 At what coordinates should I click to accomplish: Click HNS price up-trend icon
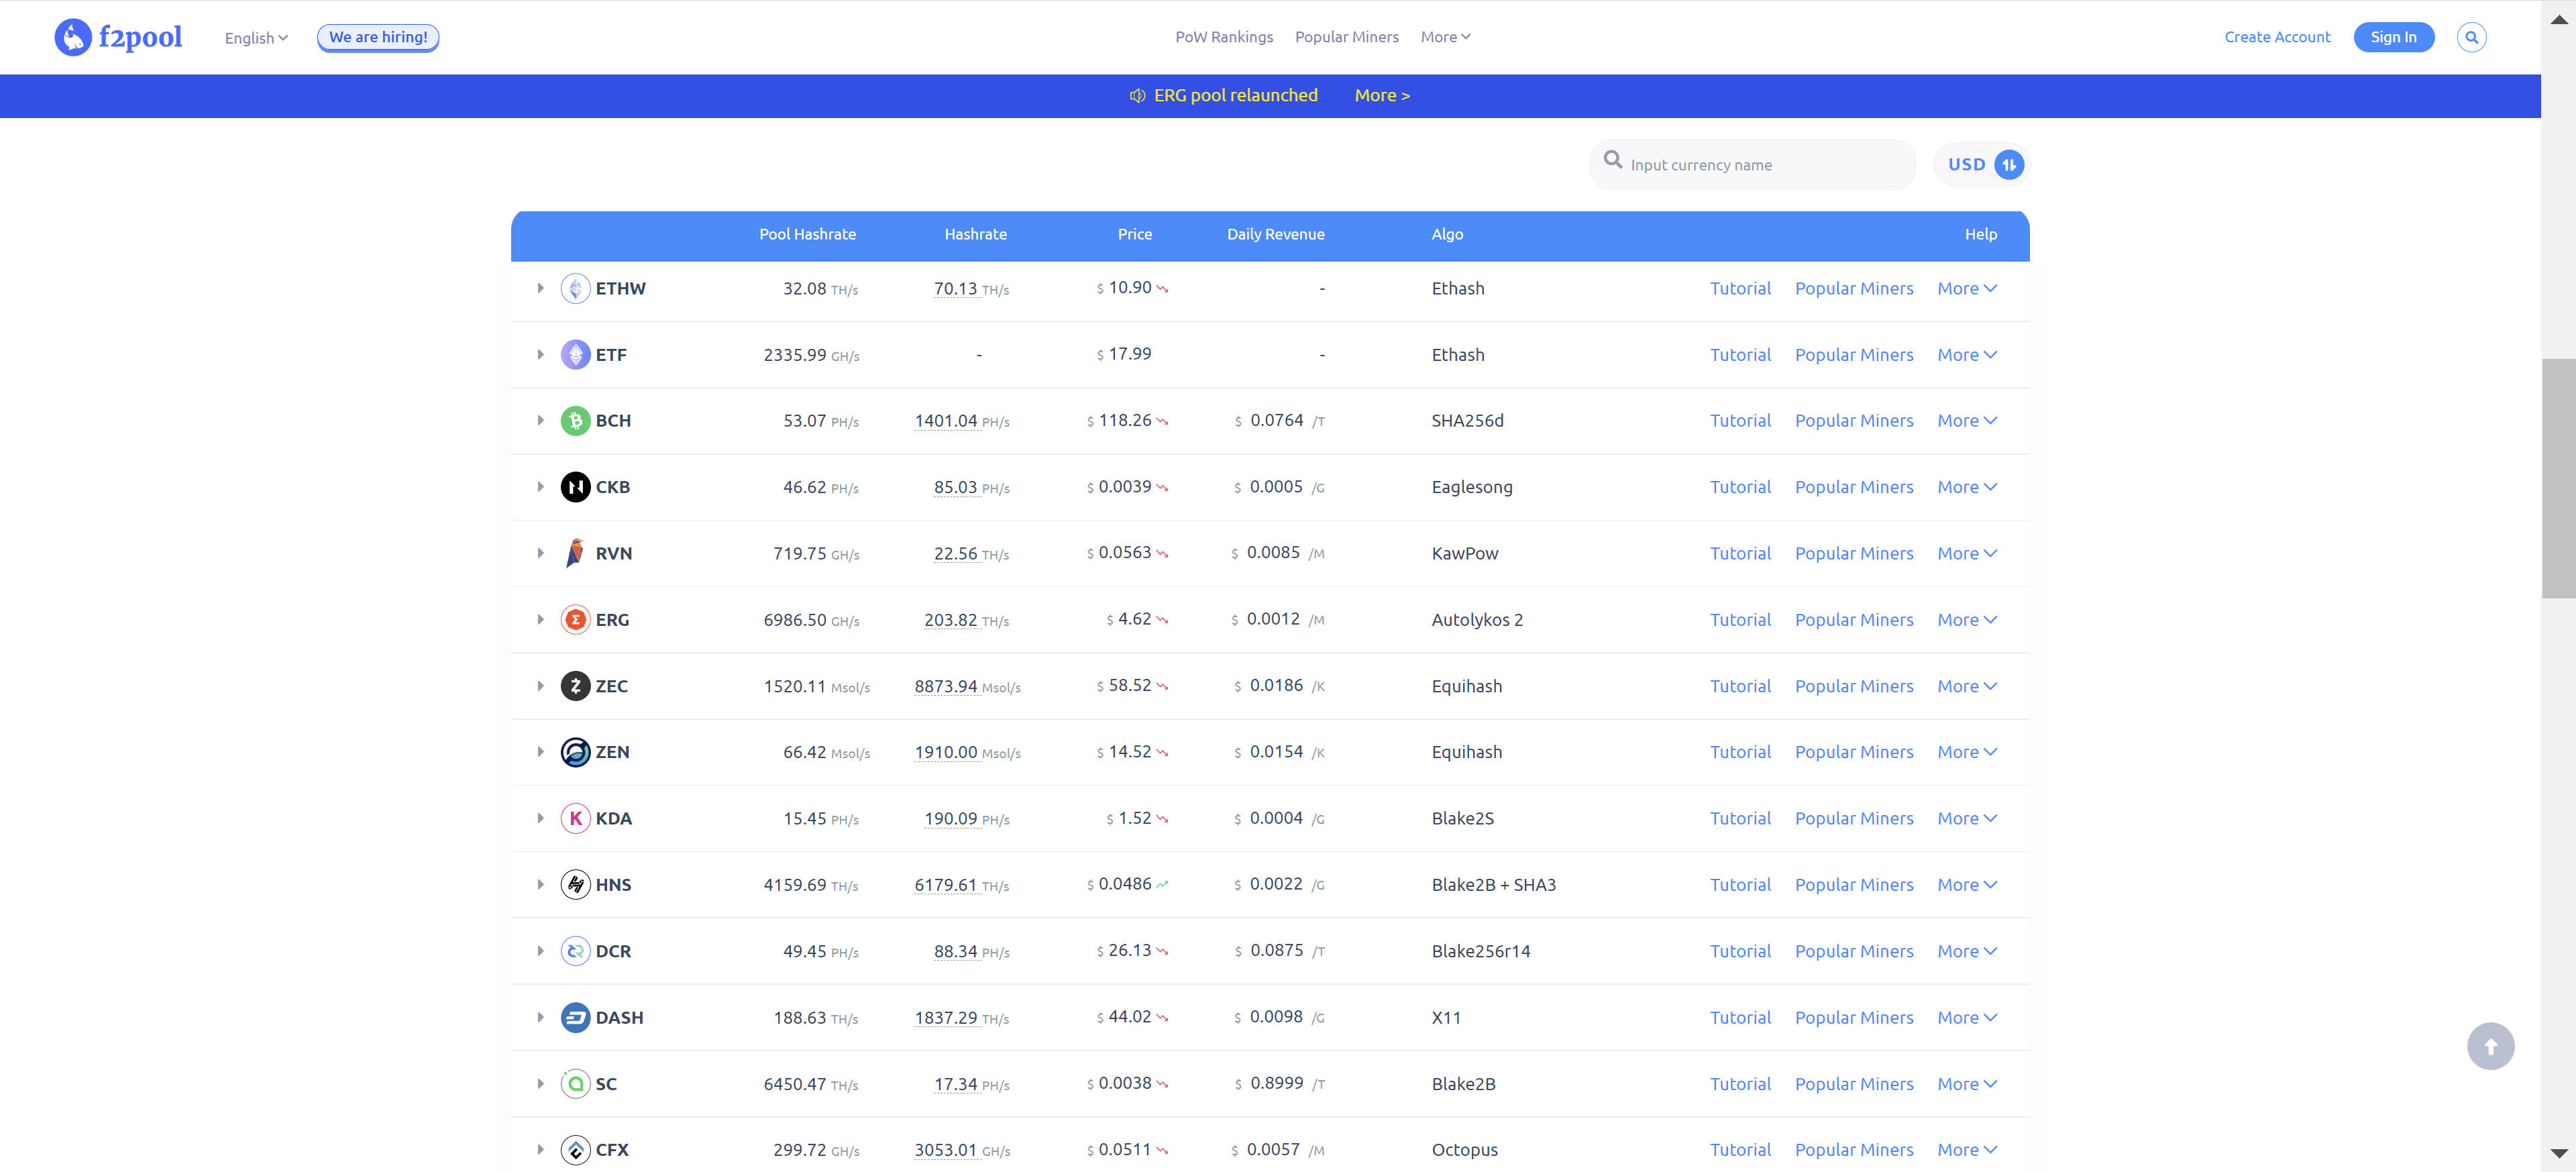click(1162, 884)
